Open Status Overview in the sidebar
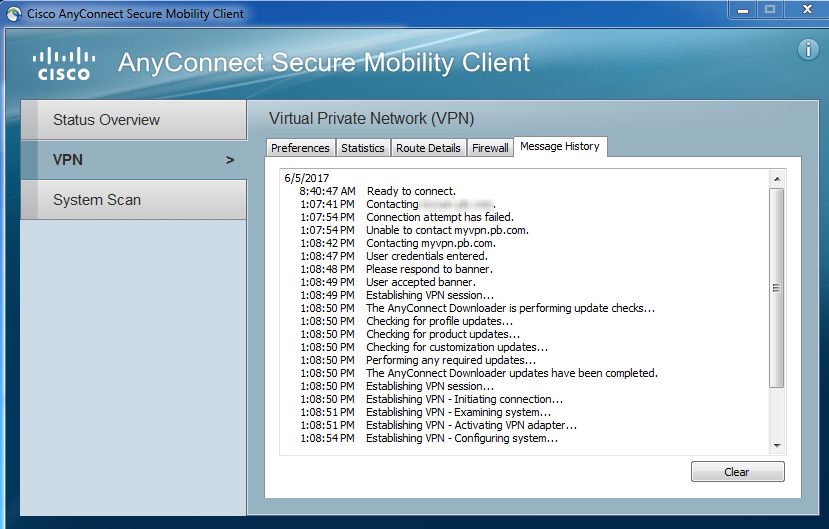 coord(134,120)
